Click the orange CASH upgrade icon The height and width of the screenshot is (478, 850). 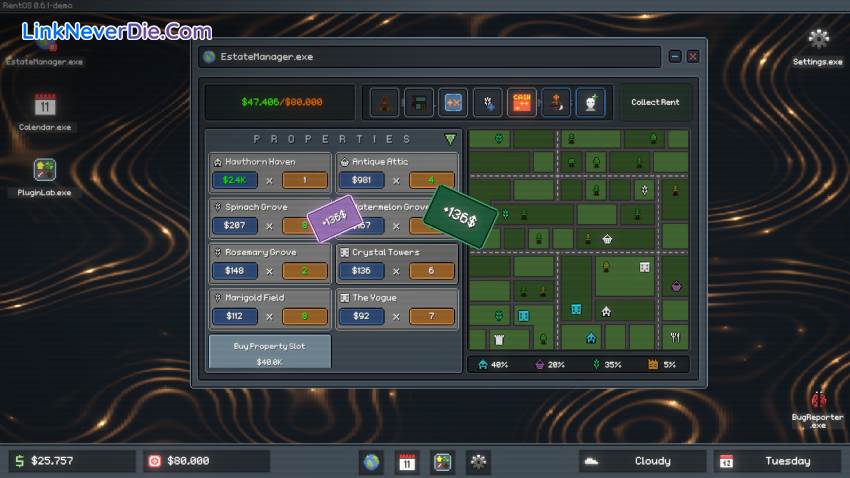(521, 102)
